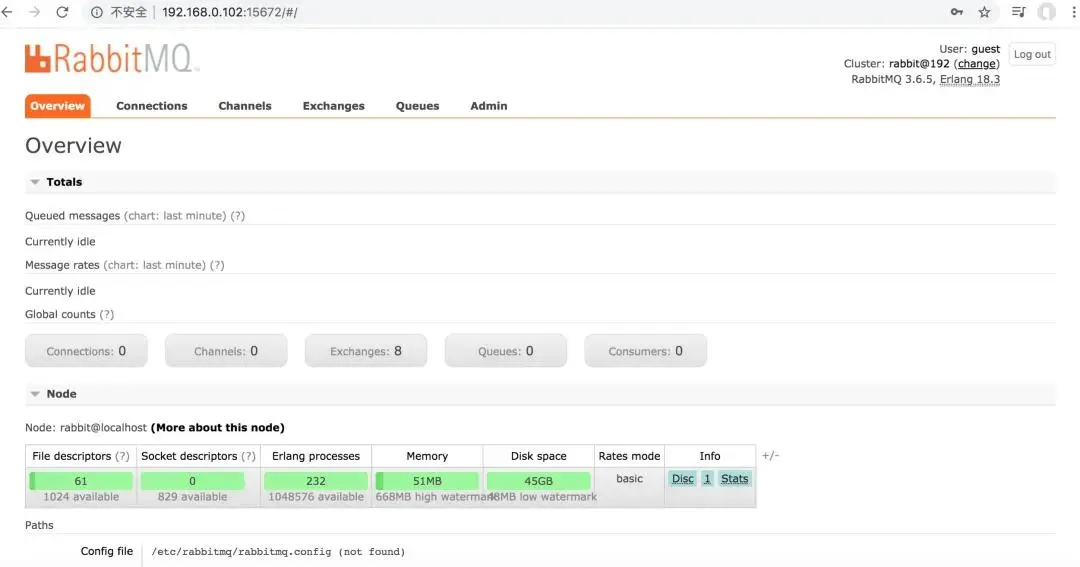The width and height of the screenshot is (1080, 567).
Task: Click the RabbitMQ logo
Action: click(112, 59)
